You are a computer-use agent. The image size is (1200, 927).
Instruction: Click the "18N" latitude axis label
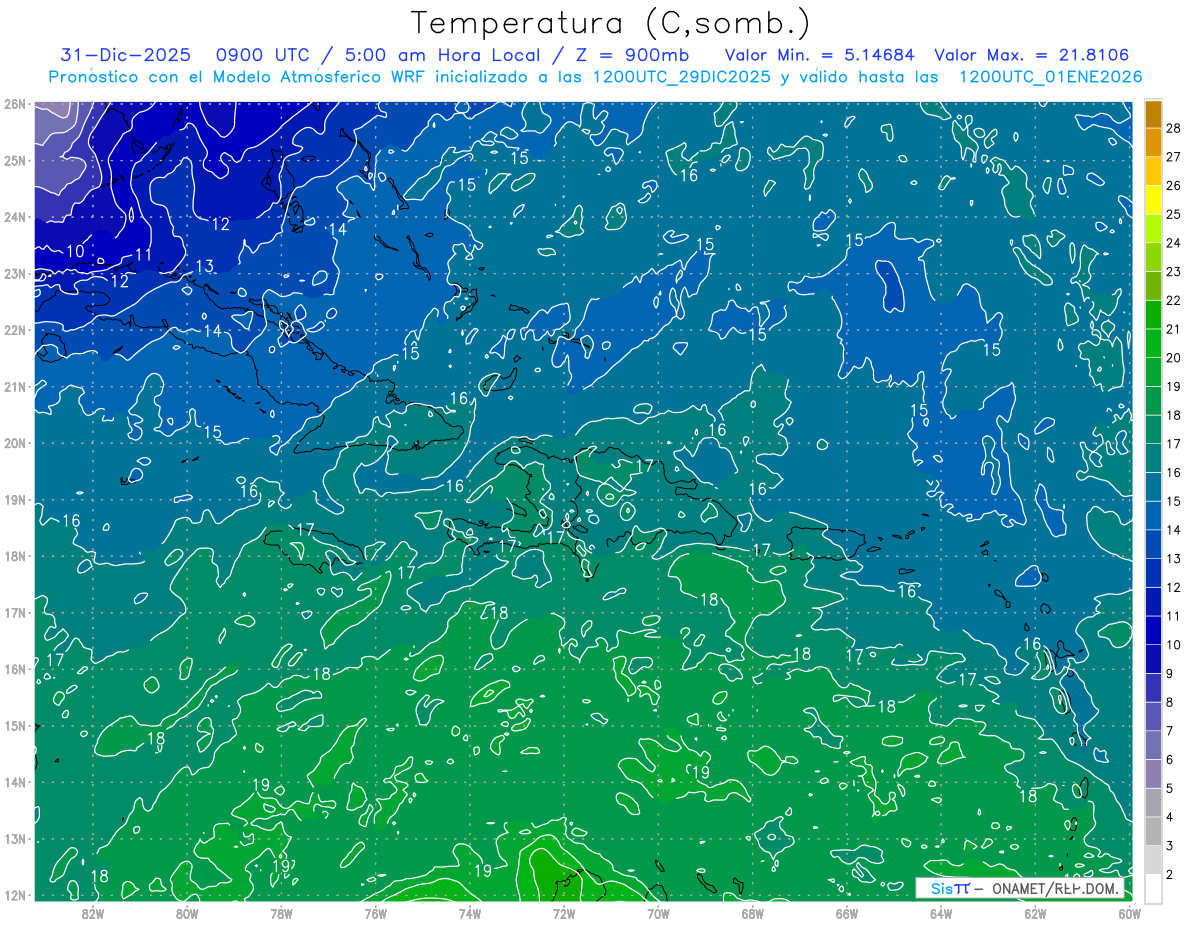point(14,556)
